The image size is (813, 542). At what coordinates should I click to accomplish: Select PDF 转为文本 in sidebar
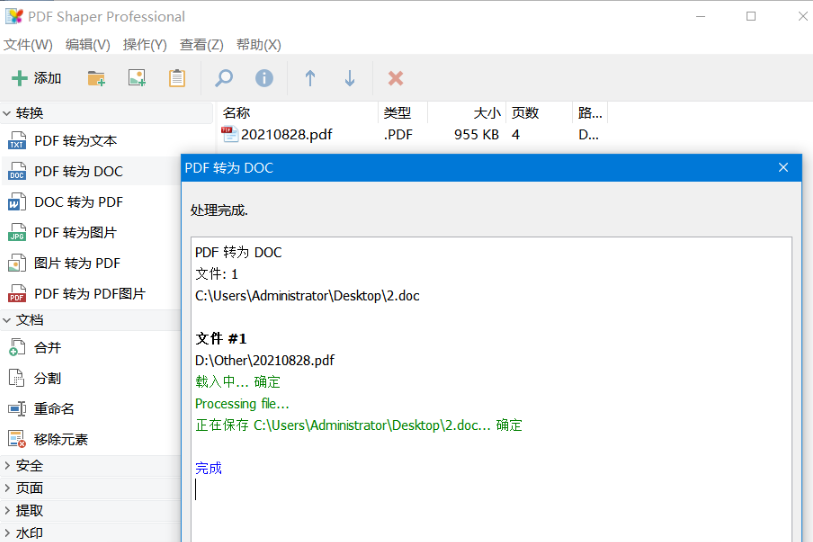click(76, 141)
